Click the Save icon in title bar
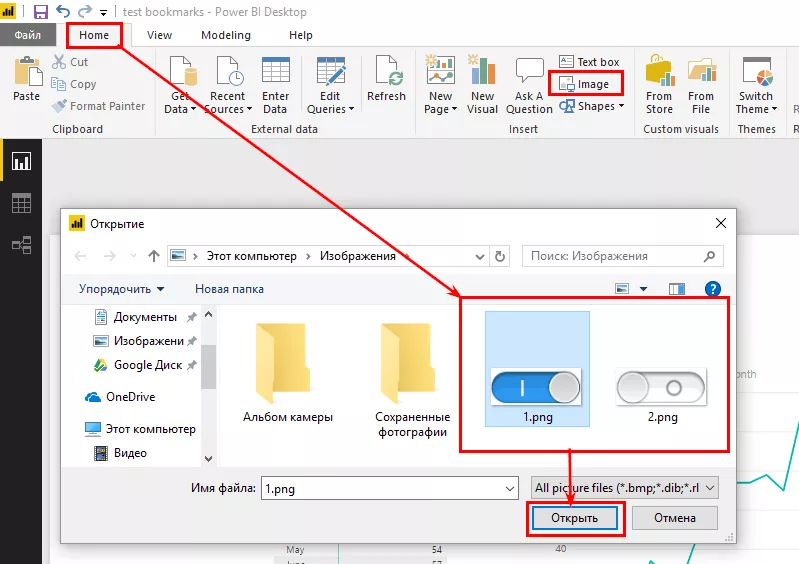Image resolution: width=799 pixels, height=564 pixels. point(40,11)
